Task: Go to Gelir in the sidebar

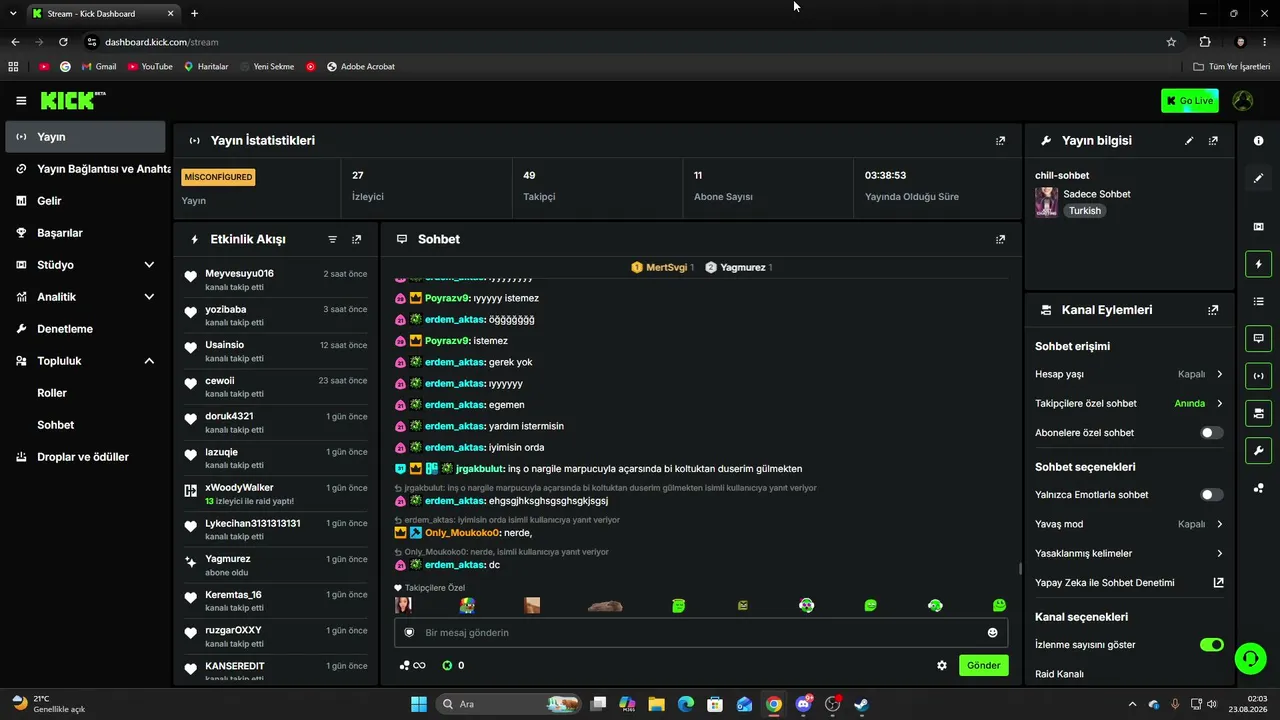Action: [x=85, y=201]
